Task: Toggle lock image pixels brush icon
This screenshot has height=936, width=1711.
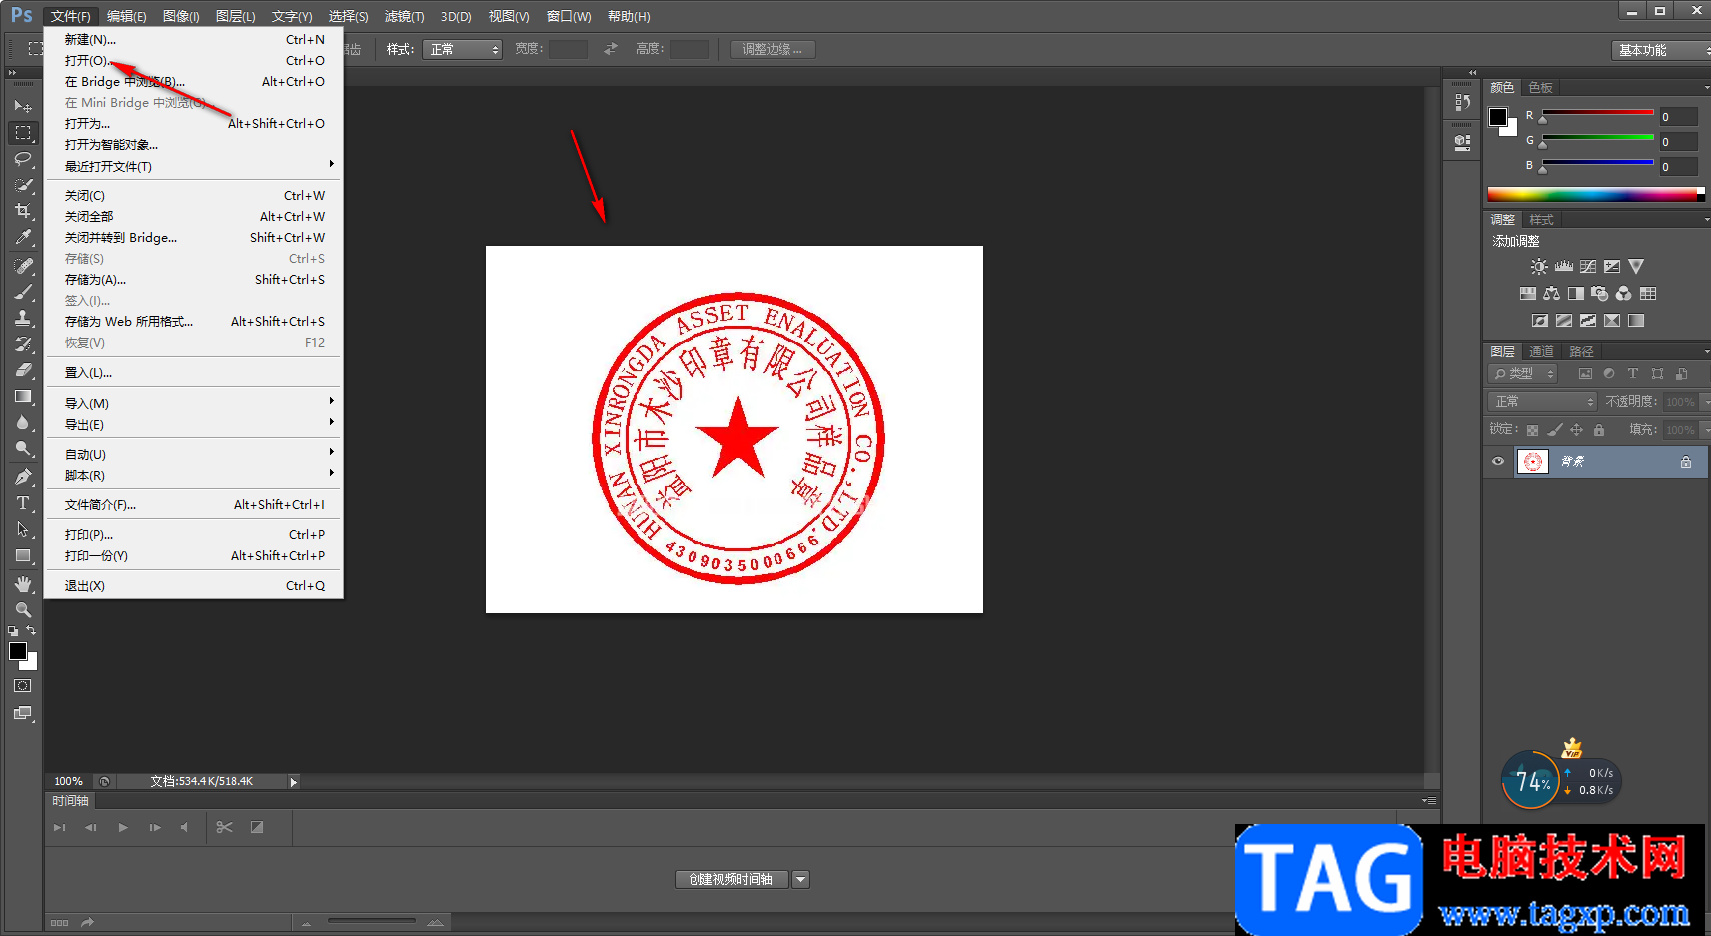Action: point(1554,430)
